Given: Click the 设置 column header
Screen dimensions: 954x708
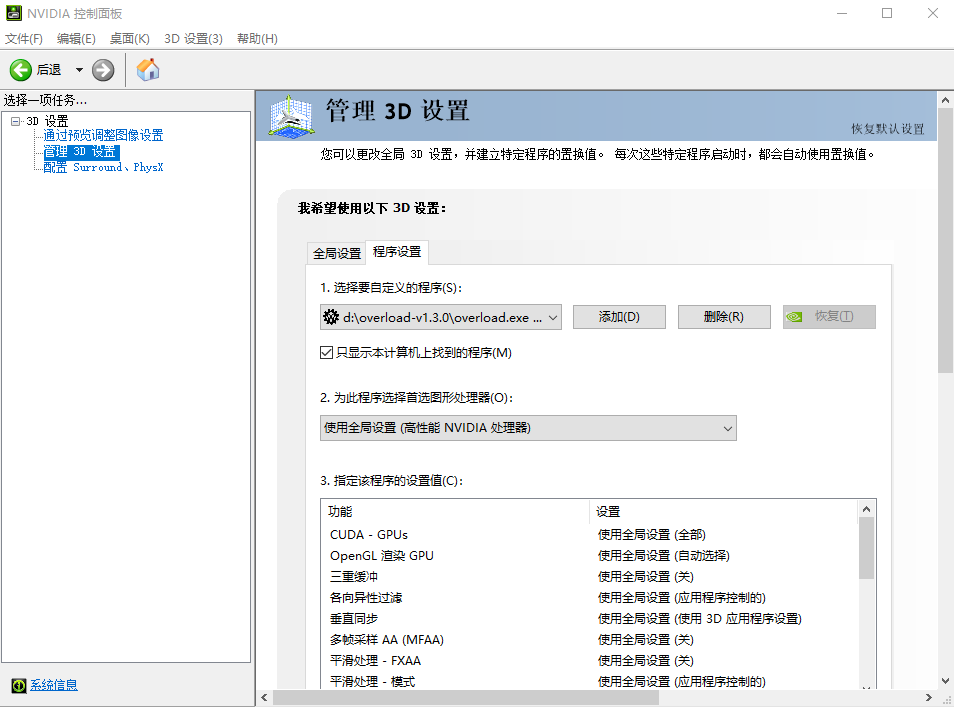Looking at the screenshot, I should tap(723, 512).
